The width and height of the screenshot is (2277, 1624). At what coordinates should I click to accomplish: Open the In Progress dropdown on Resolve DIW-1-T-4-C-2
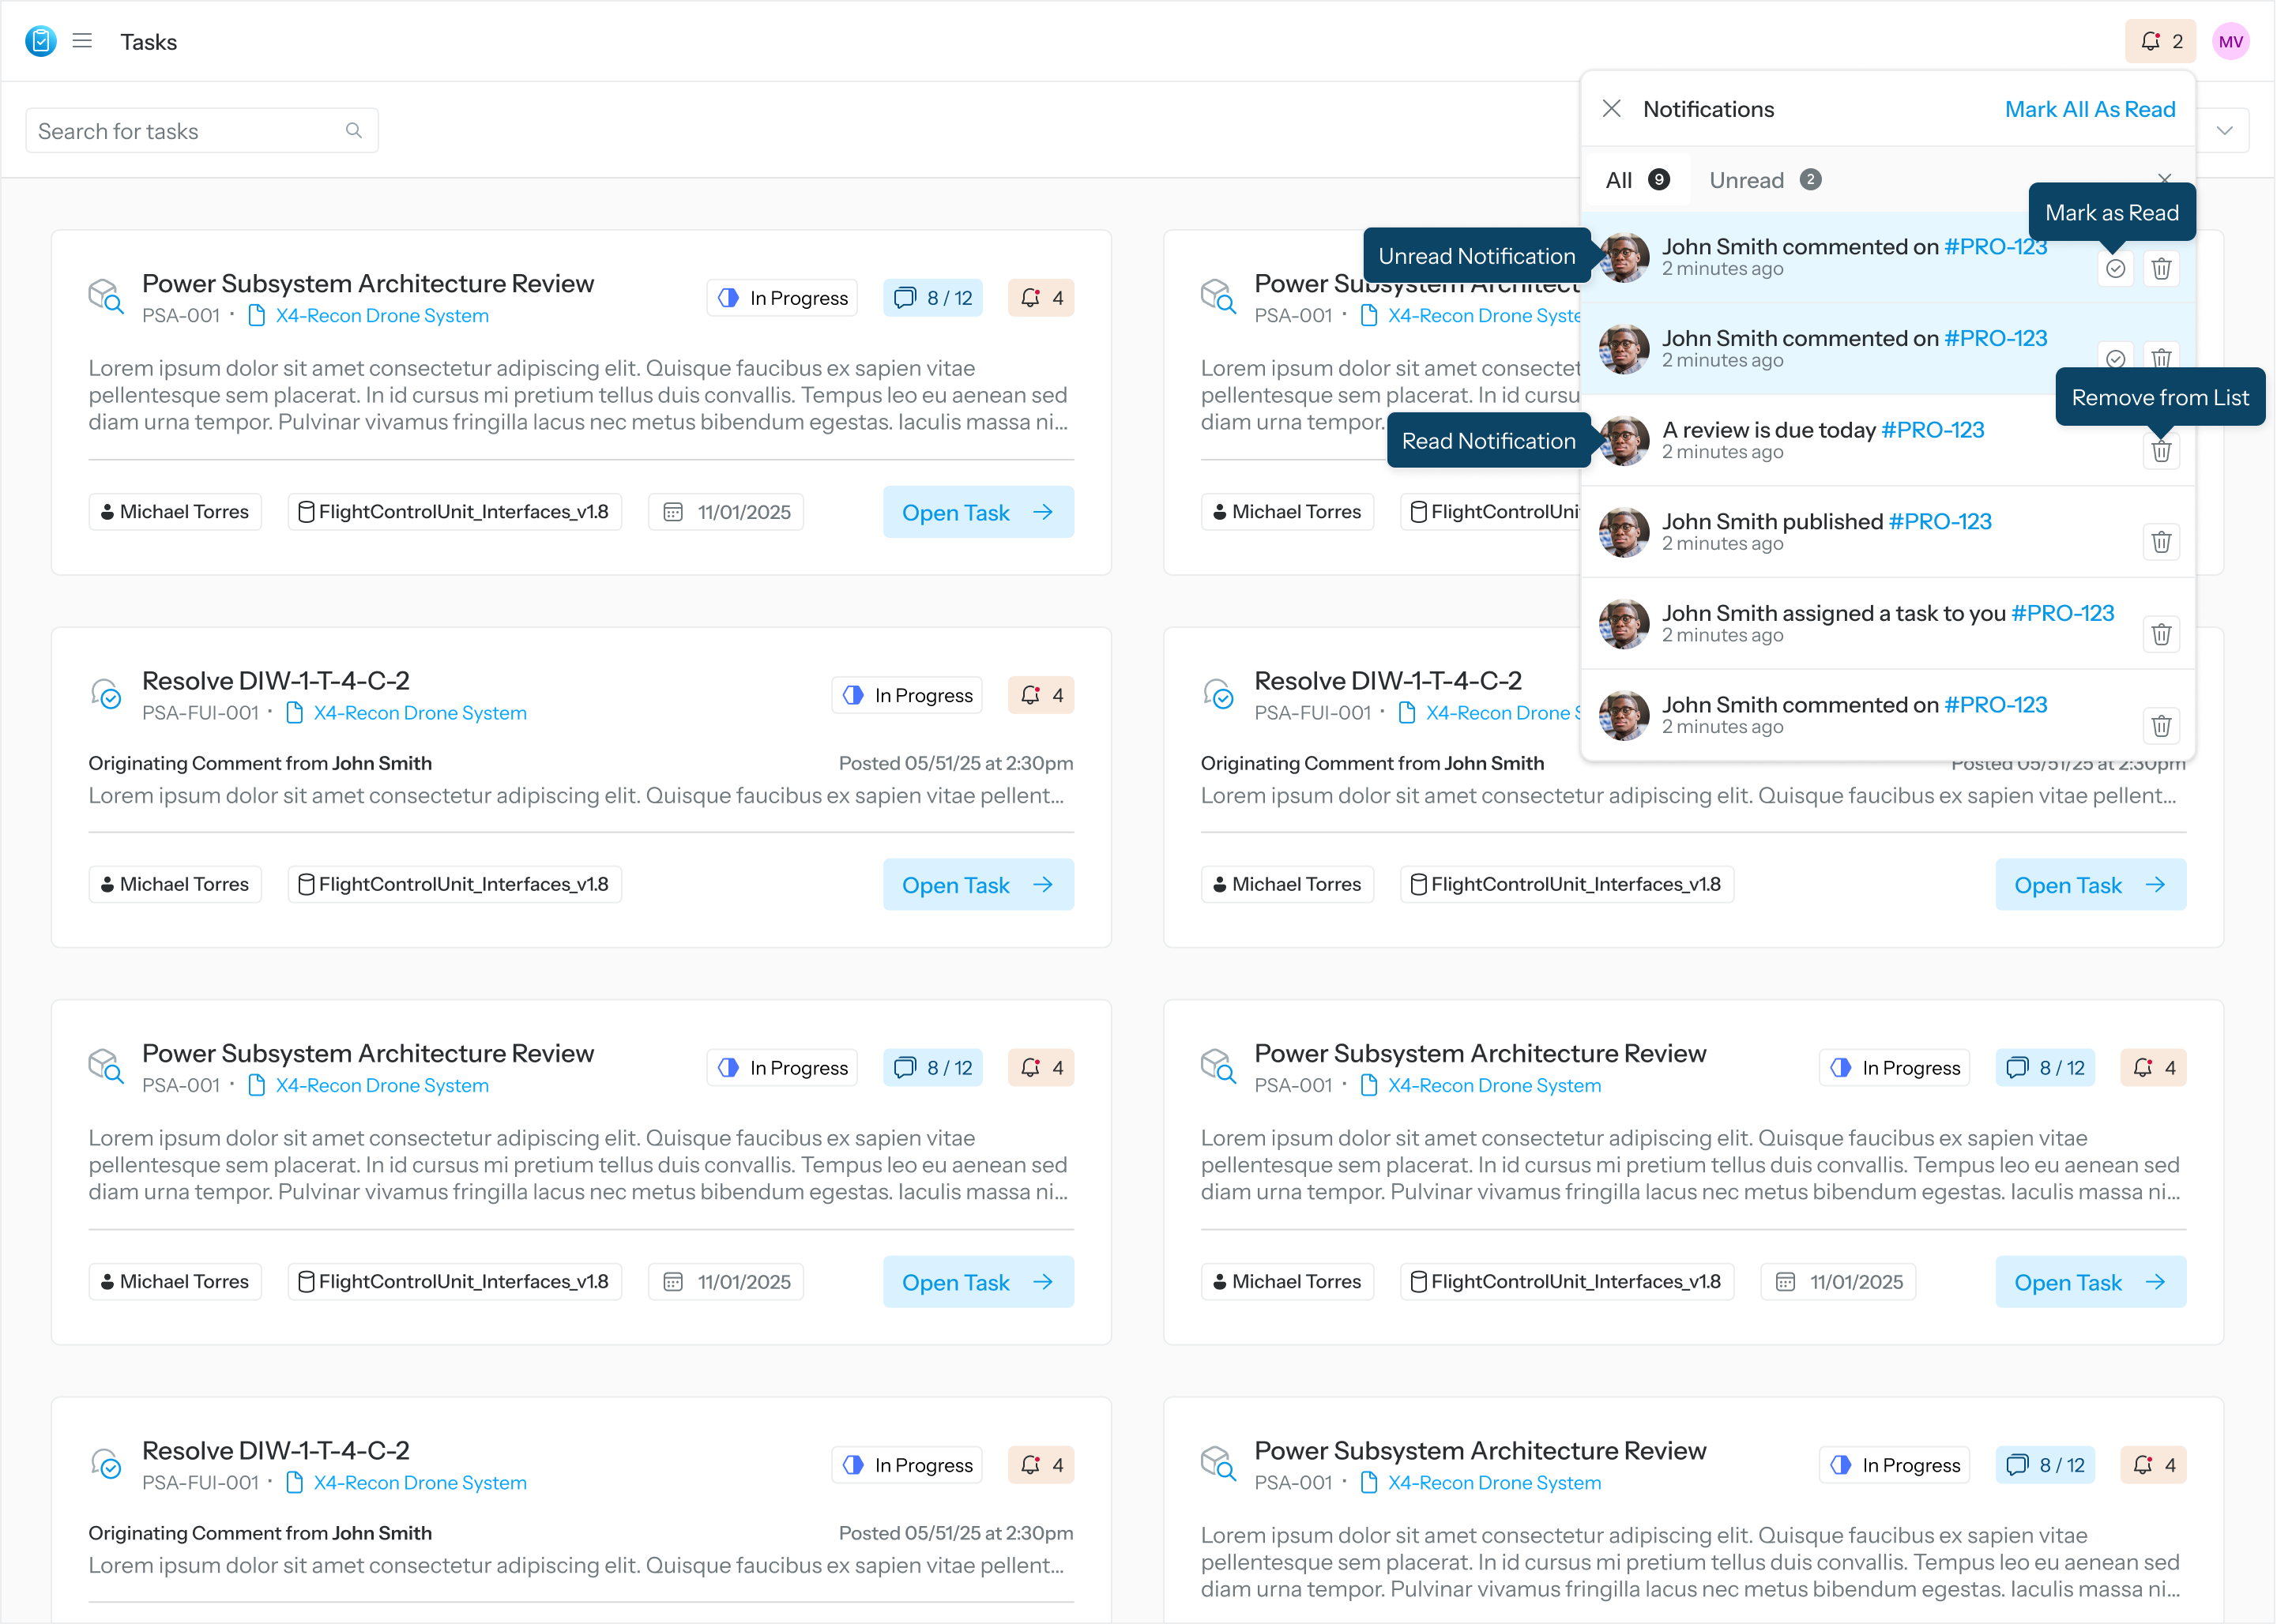(906, 694)
